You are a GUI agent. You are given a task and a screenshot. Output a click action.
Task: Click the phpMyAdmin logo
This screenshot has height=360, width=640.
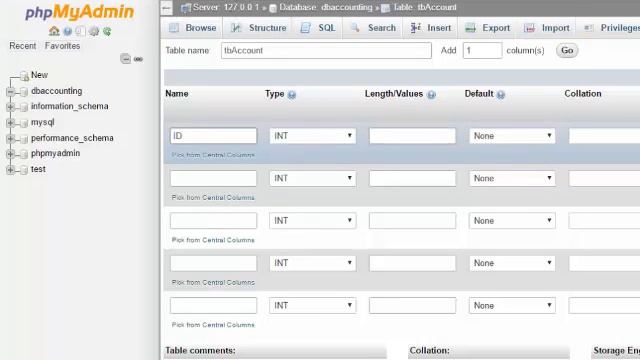tap(80, 12)
